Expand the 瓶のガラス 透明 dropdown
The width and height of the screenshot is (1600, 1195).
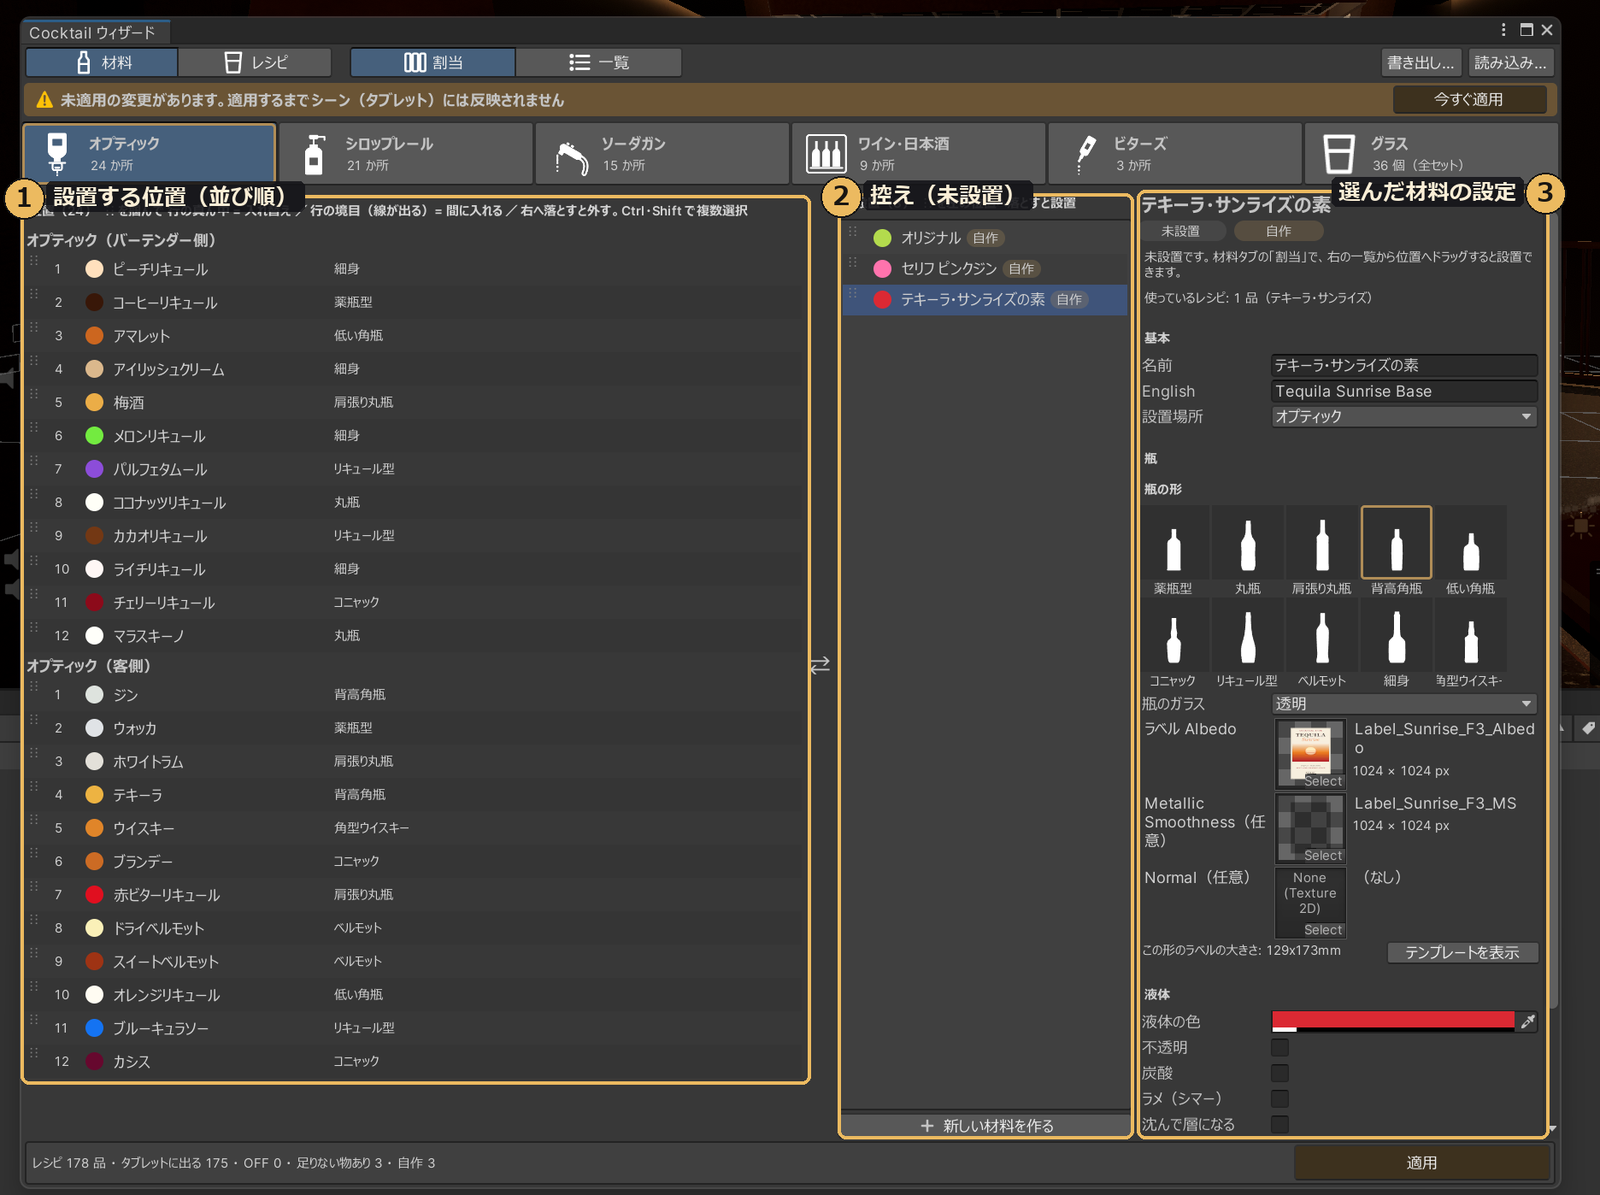coord(1404,704)
